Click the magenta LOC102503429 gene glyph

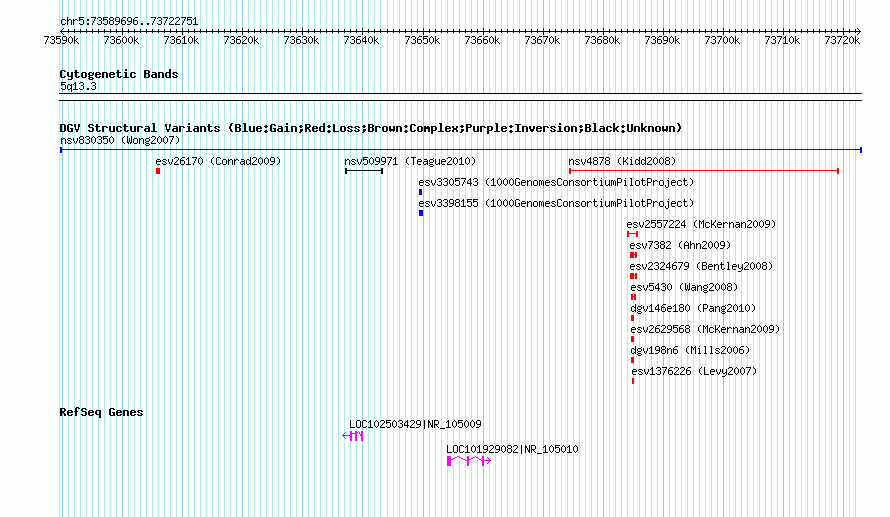tap(352, 436)
